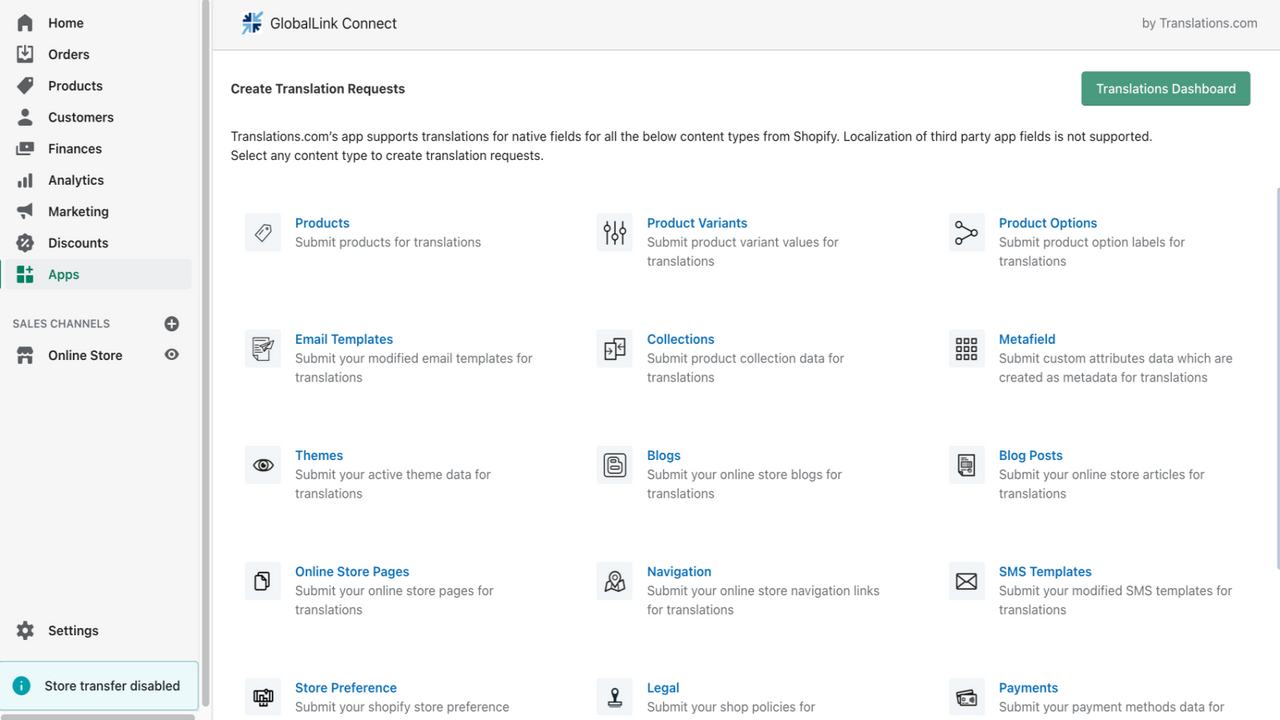1280x720 pixels.
Task: Open the Collections link
Action: (x=681, y=339)
